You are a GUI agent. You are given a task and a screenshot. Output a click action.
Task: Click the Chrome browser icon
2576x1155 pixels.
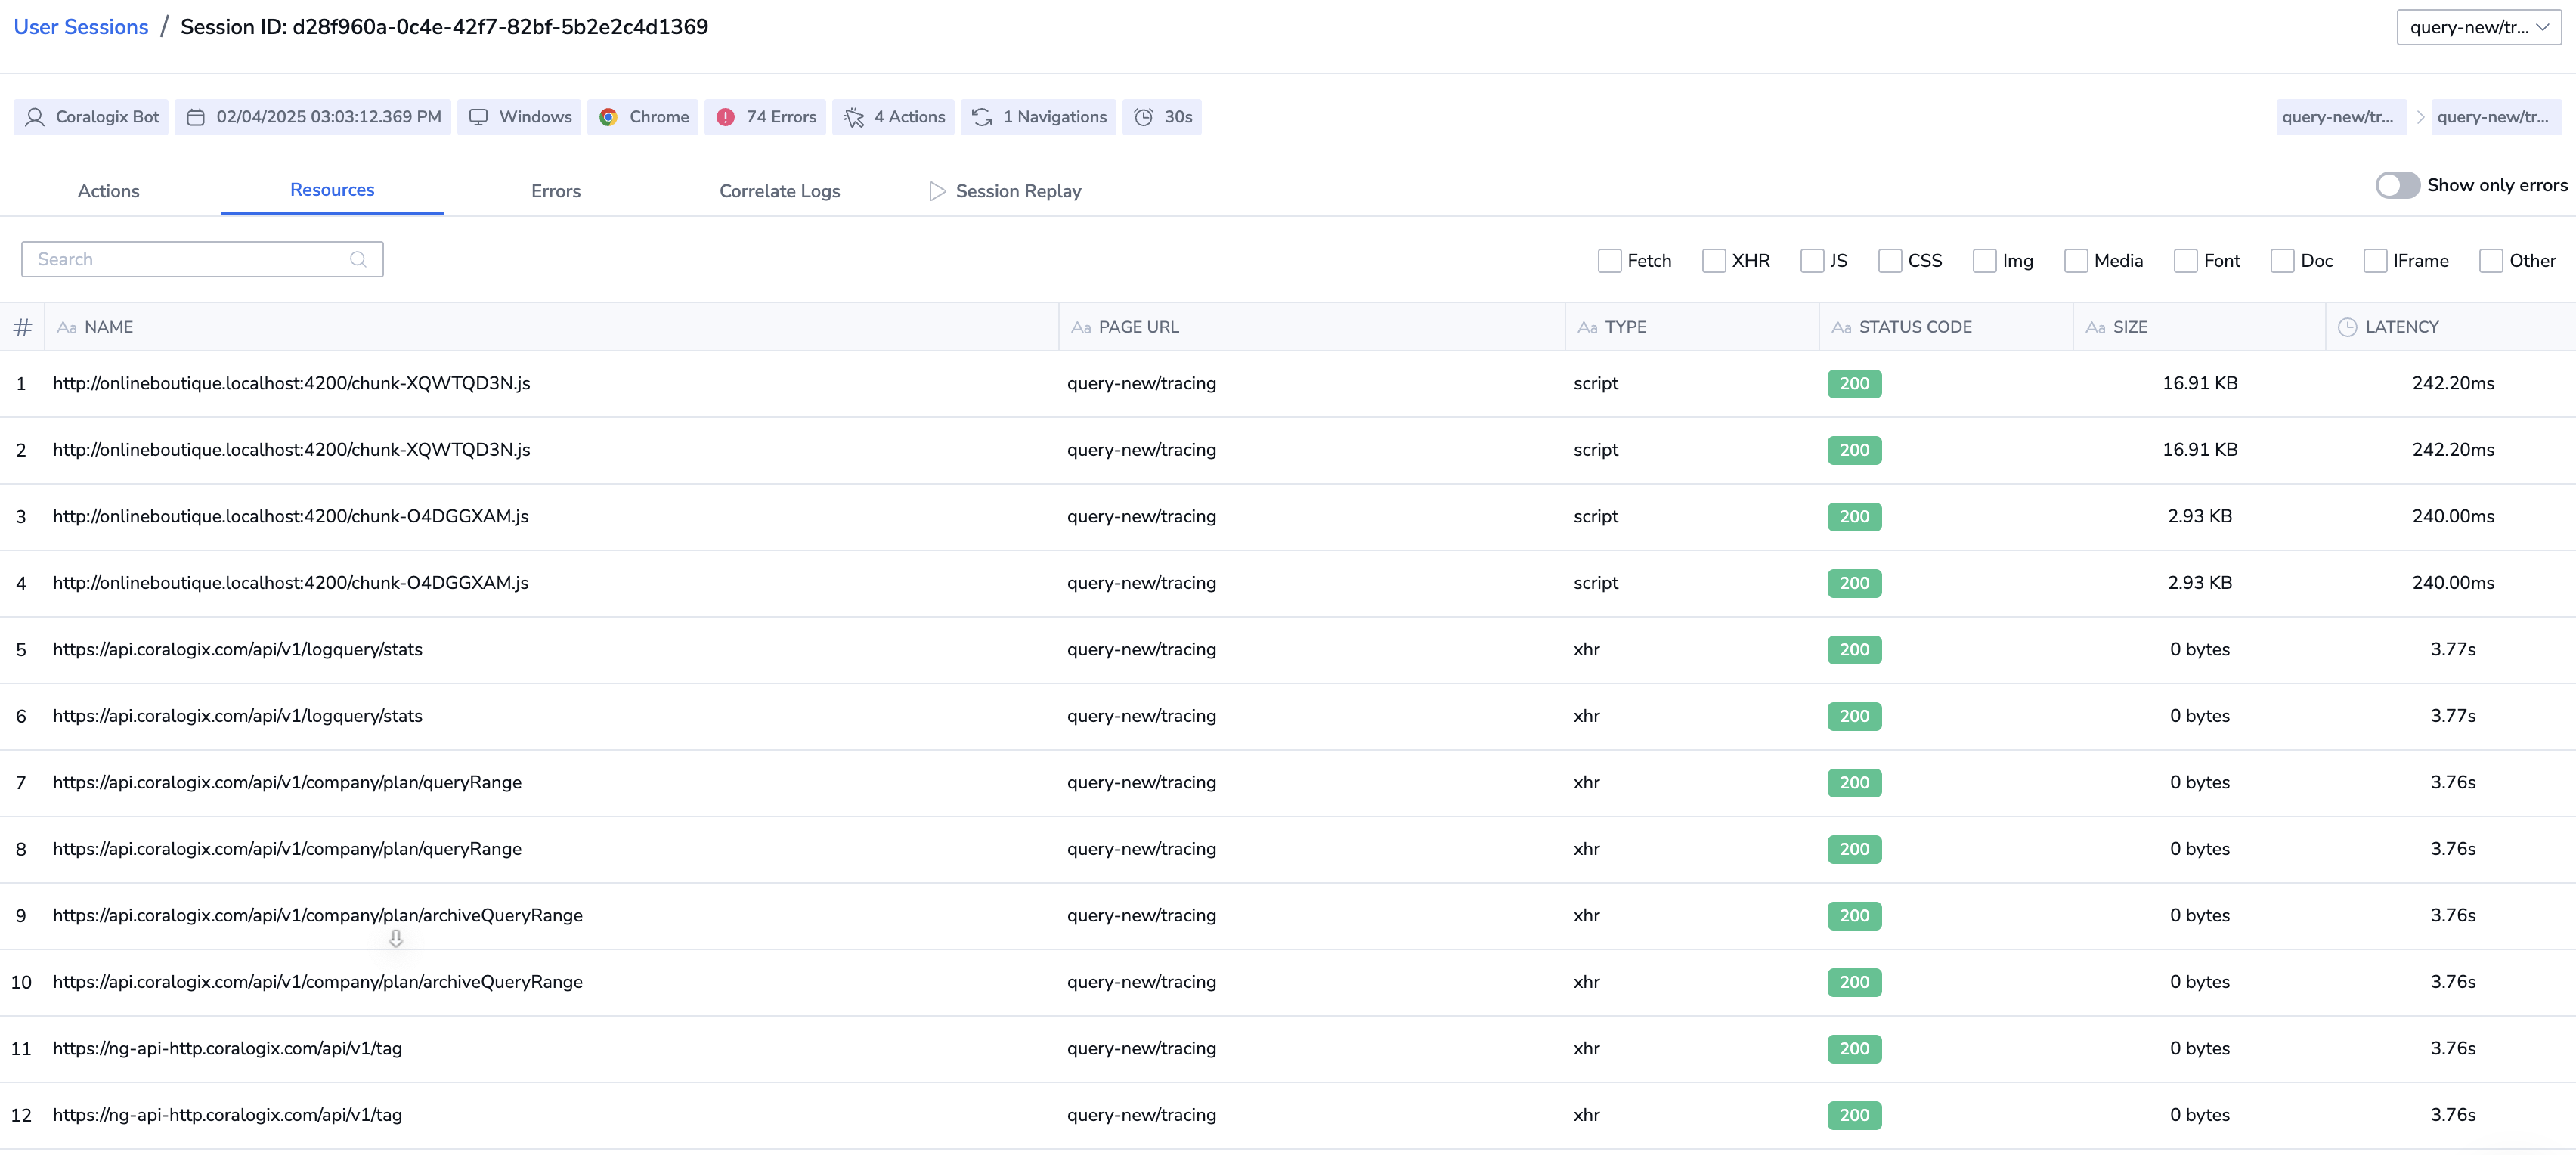click(608, 117)
